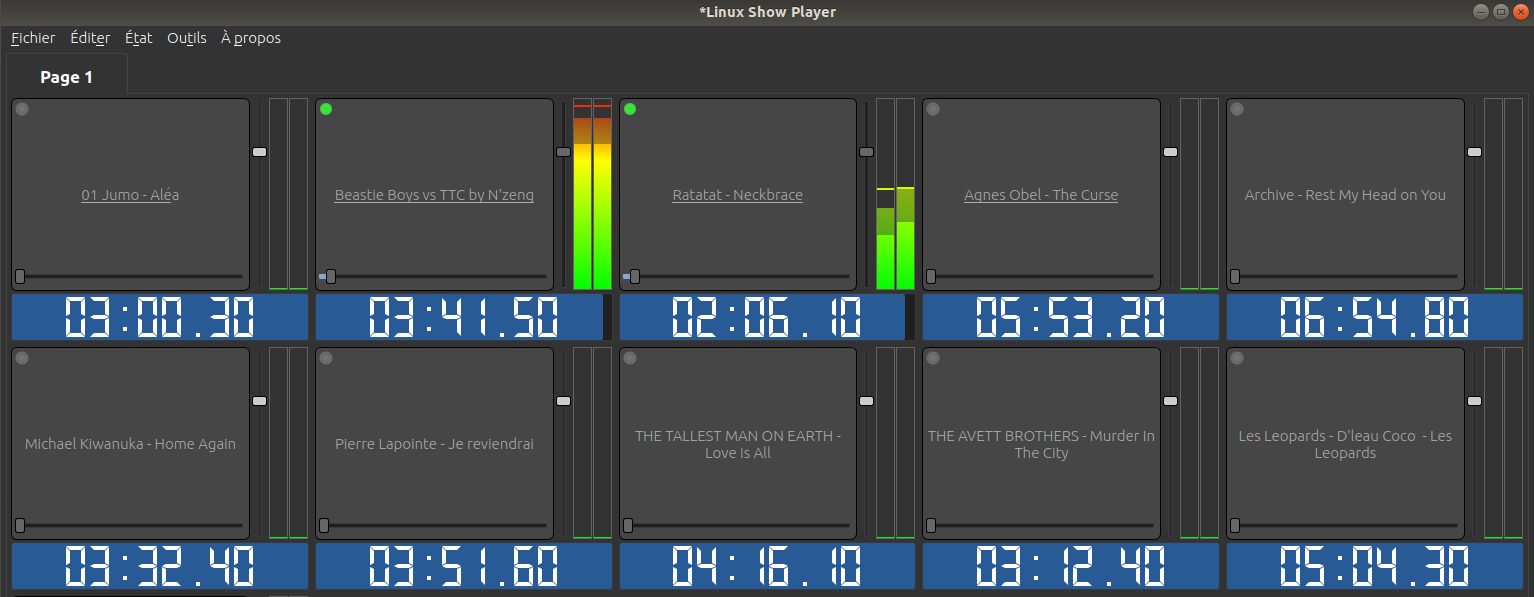Click volume slider handle for Beastie Boys cue

563,152
